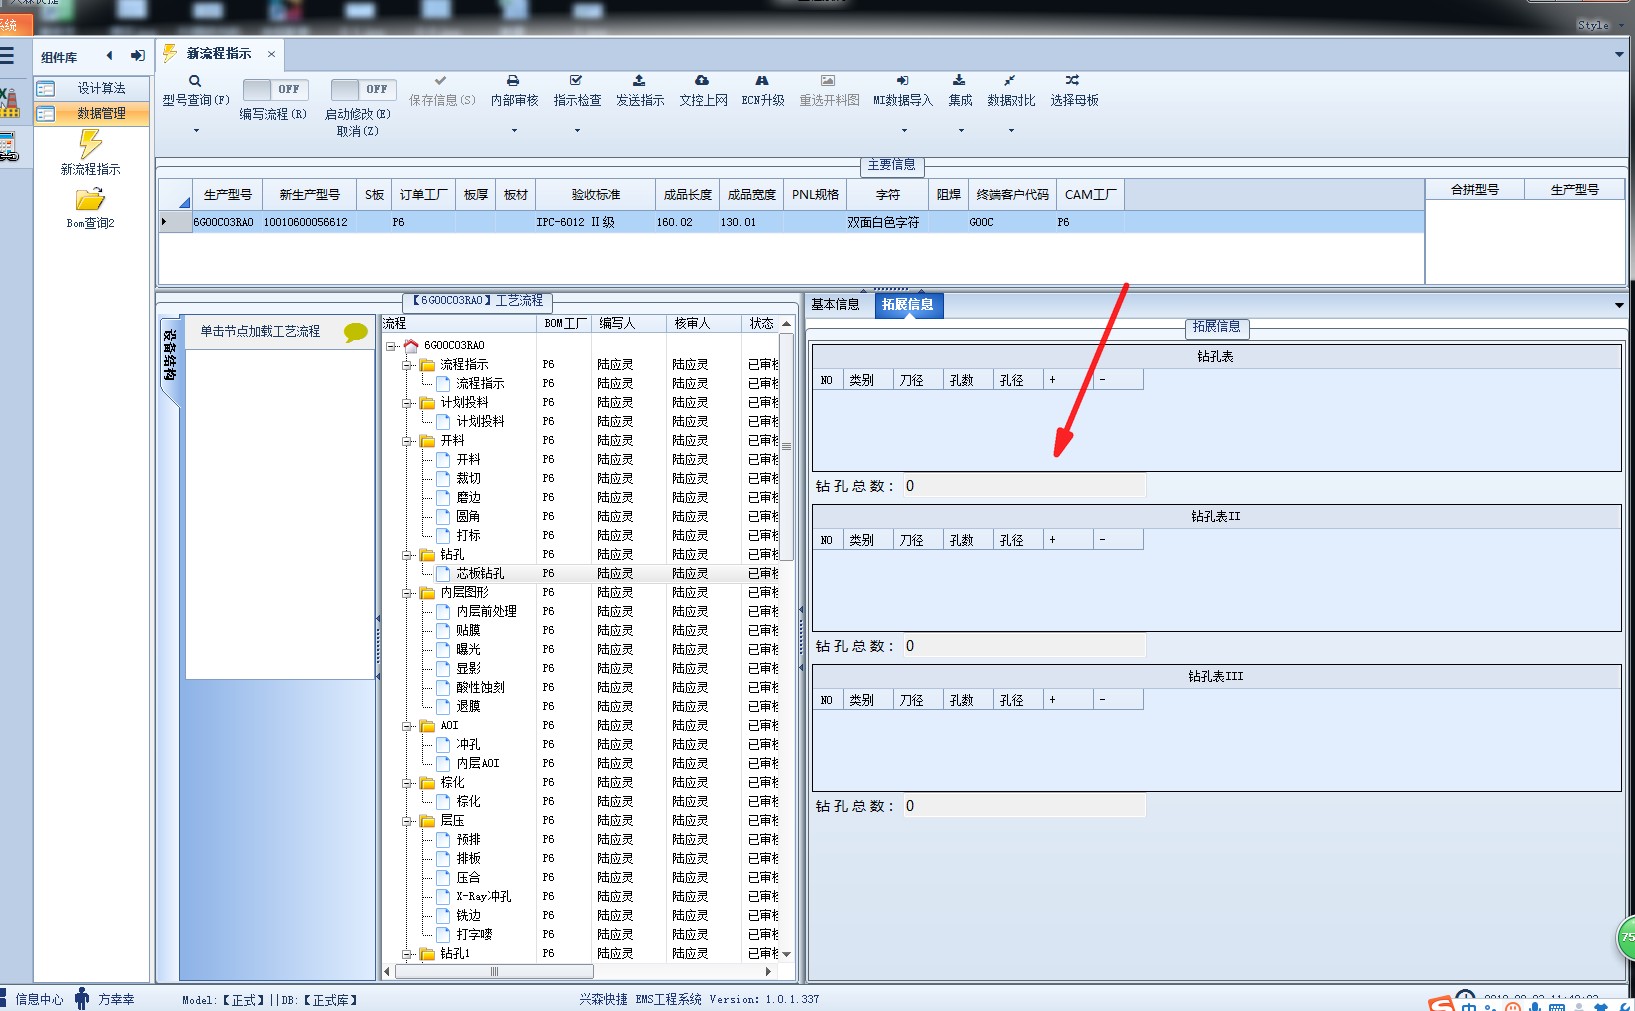Click the 验收标准 column header
Image resolution: width=1635 pixels, height=1011 pixels.
[595, 195]
